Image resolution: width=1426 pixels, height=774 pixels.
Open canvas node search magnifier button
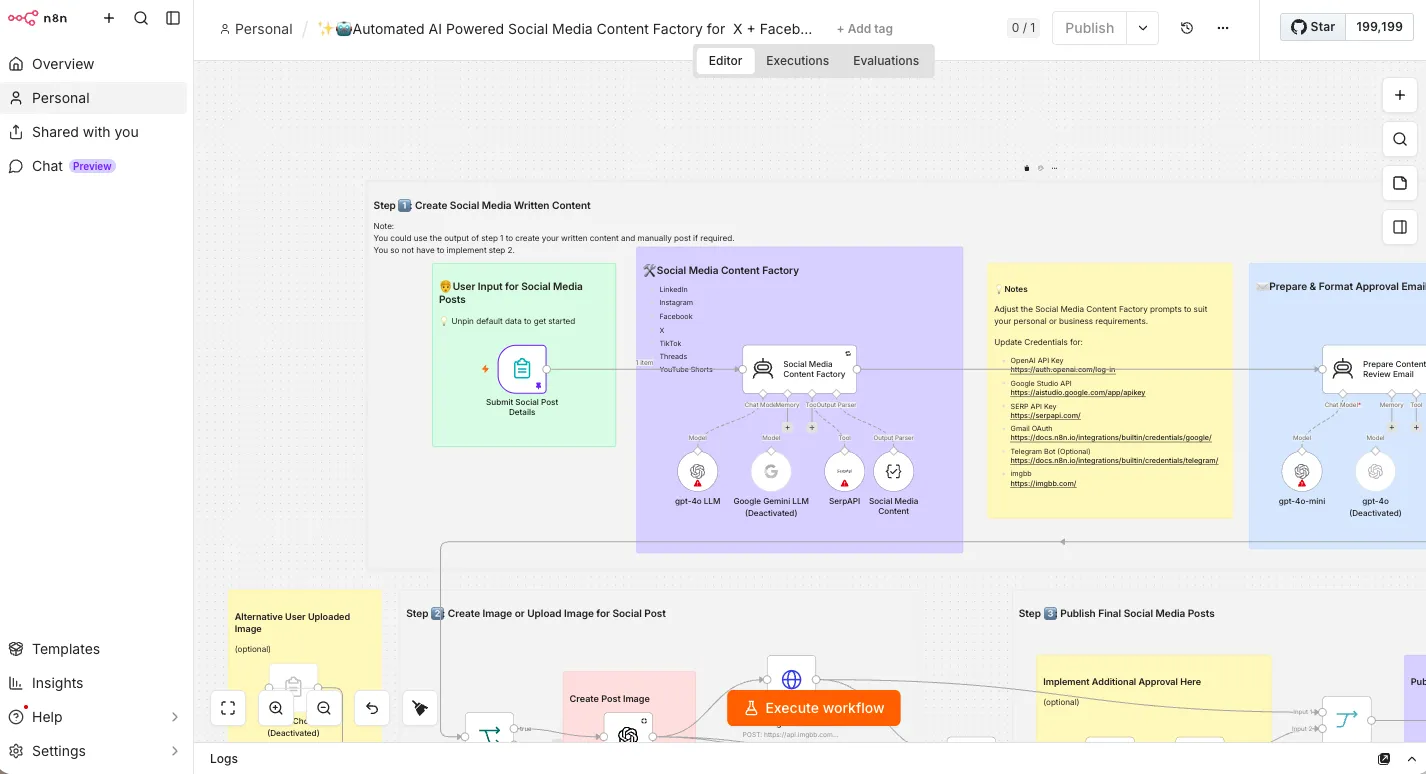[1400, 139]
